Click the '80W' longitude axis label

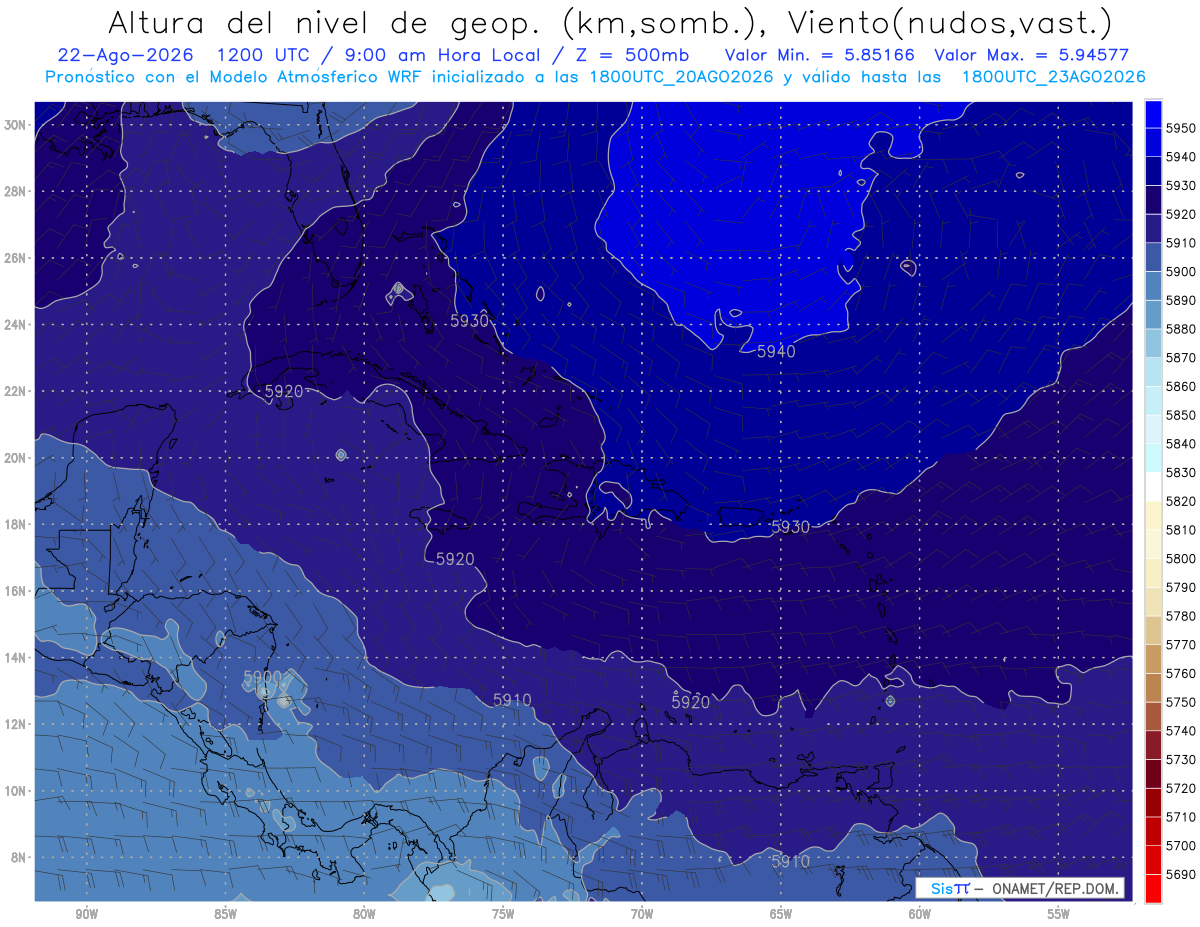(364, 915)
